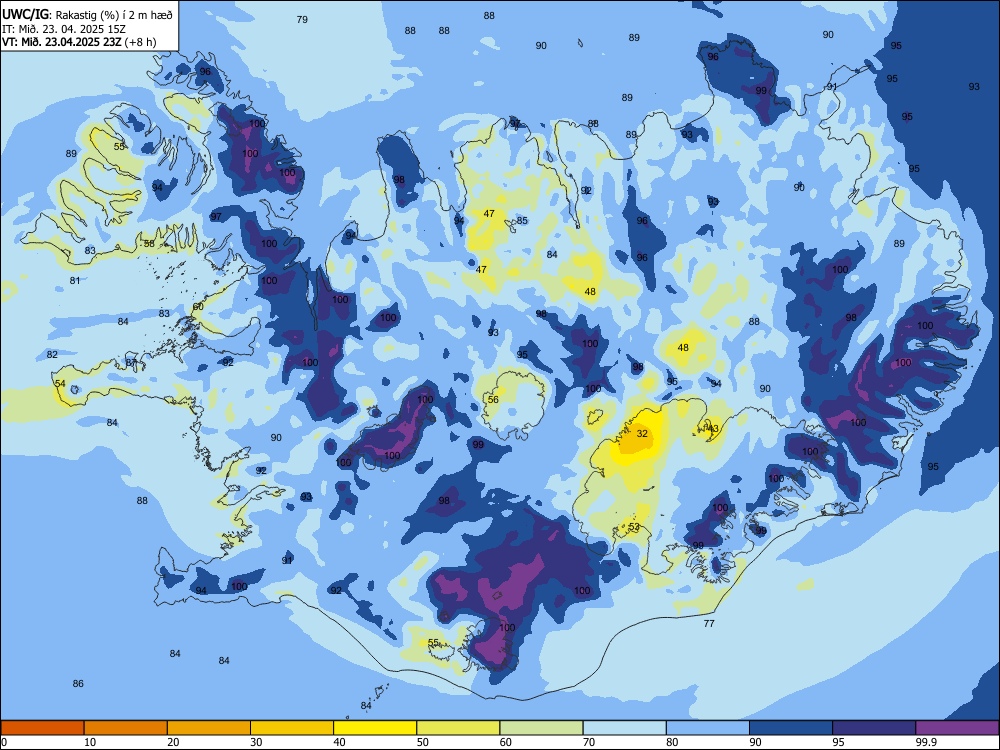This screenshot has width=1000, height=750.
Task: Click the legend label 10
Action: 90,742
